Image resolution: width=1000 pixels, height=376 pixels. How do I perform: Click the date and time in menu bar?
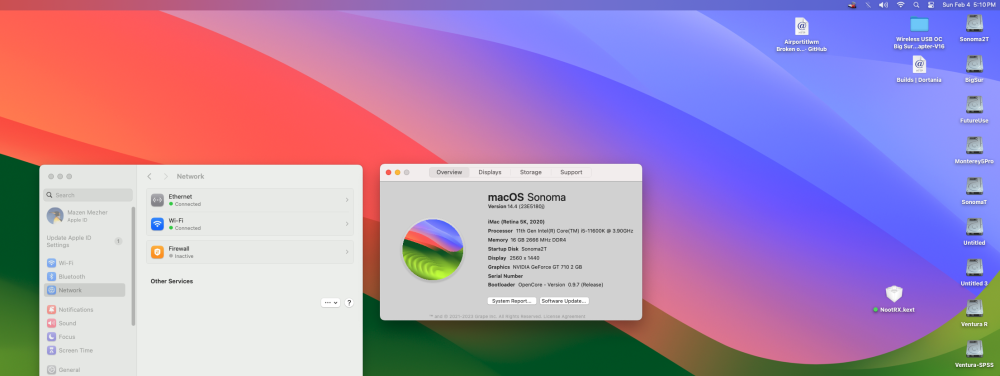pos(969,4)
